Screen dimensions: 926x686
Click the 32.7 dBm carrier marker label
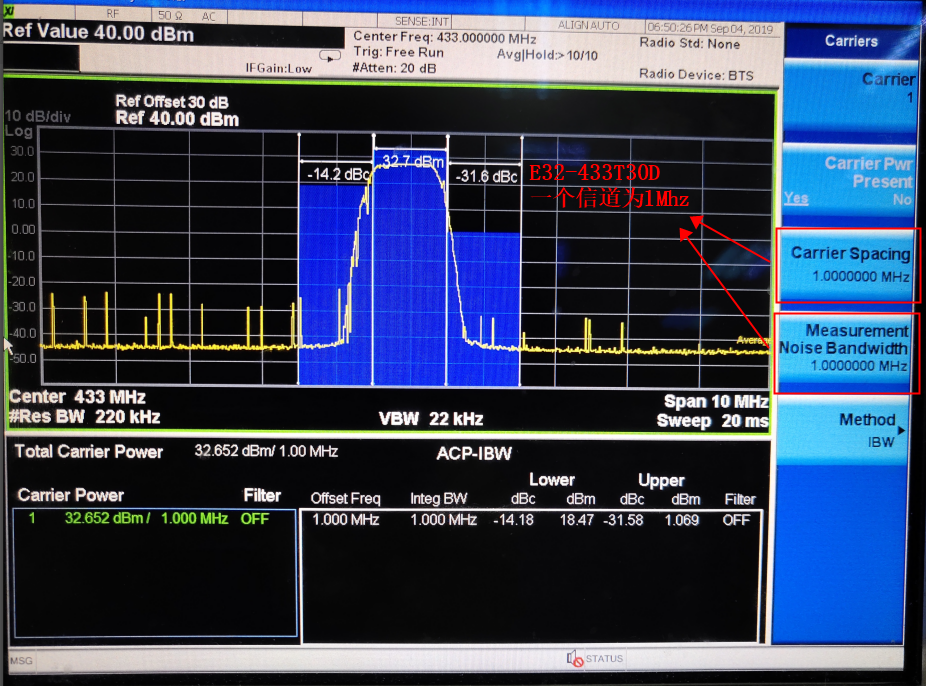412,161
